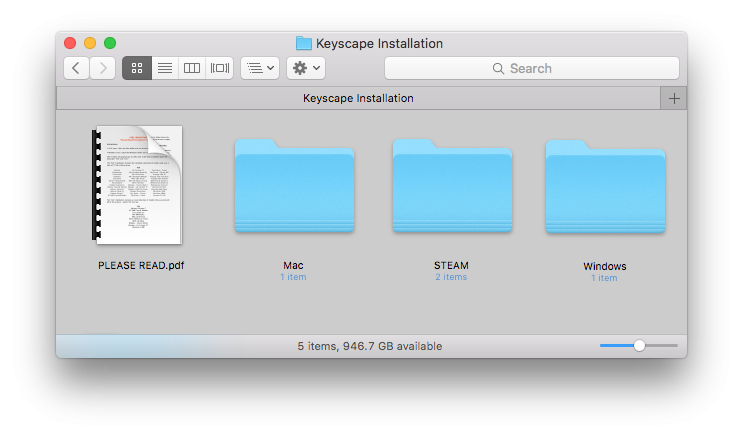Open the gear action menu
This screenshot has height=438, width=743.
pos(306,68)
